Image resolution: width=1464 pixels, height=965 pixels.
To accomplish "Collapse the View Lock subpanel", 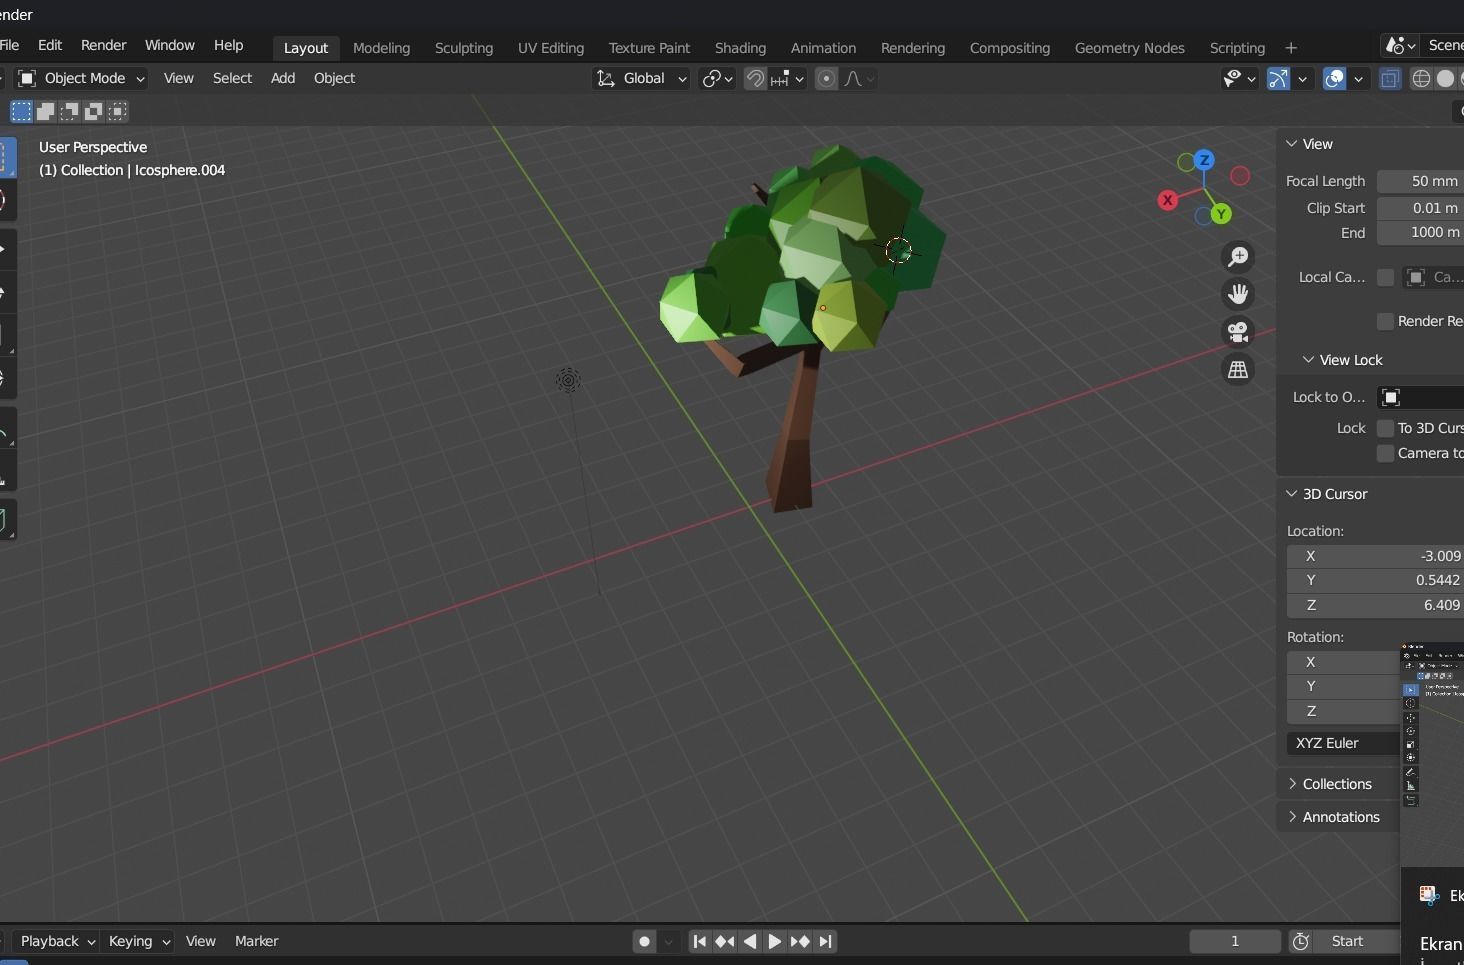I will (1308, 360).
